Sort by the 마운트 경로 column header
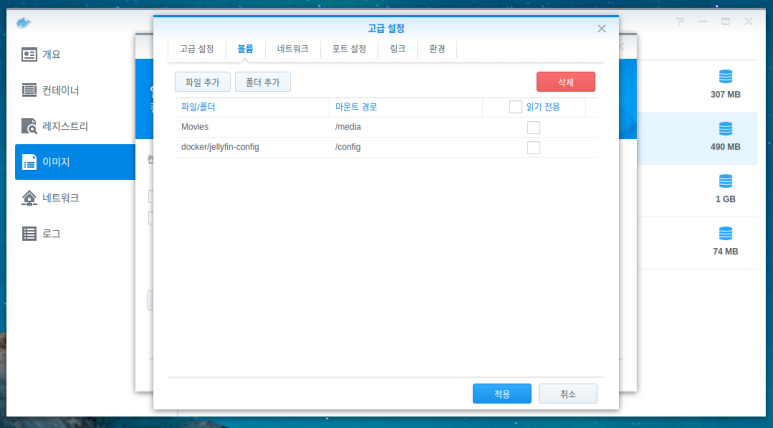The image size is (773, 428). click(x=406, y=107)
